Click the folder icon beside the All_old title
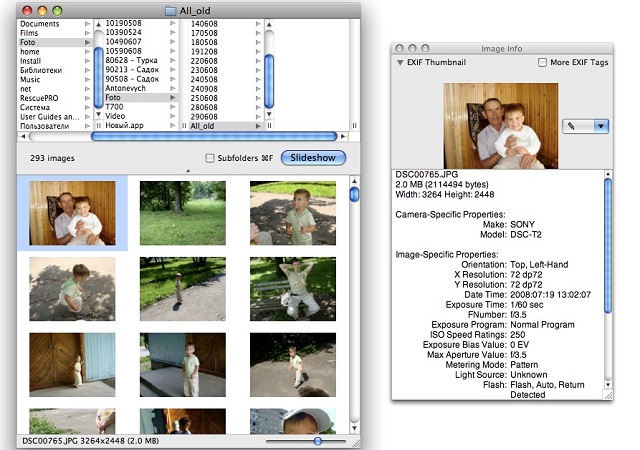 pyautogui.click(x=170, y=11)
